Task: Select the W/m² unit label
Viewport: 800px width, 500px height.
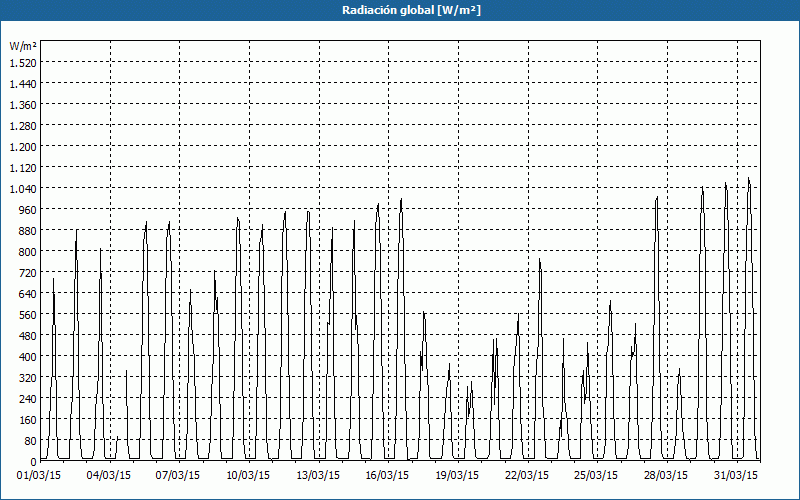Action: click(23, 46)
